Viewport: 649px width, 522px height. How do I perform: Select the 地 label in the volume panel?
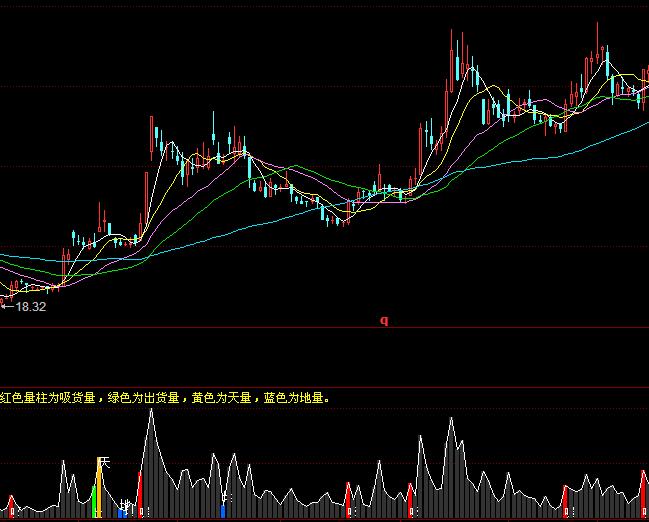(125, 503)
